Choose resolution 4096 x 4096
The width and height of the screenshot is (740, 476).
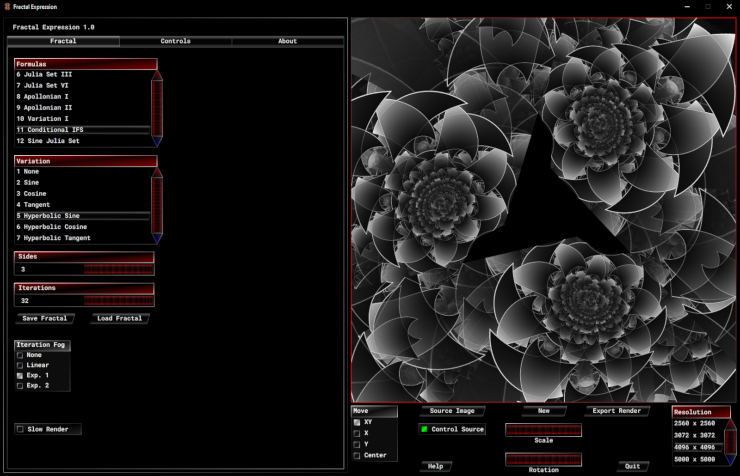coord(698,447)
